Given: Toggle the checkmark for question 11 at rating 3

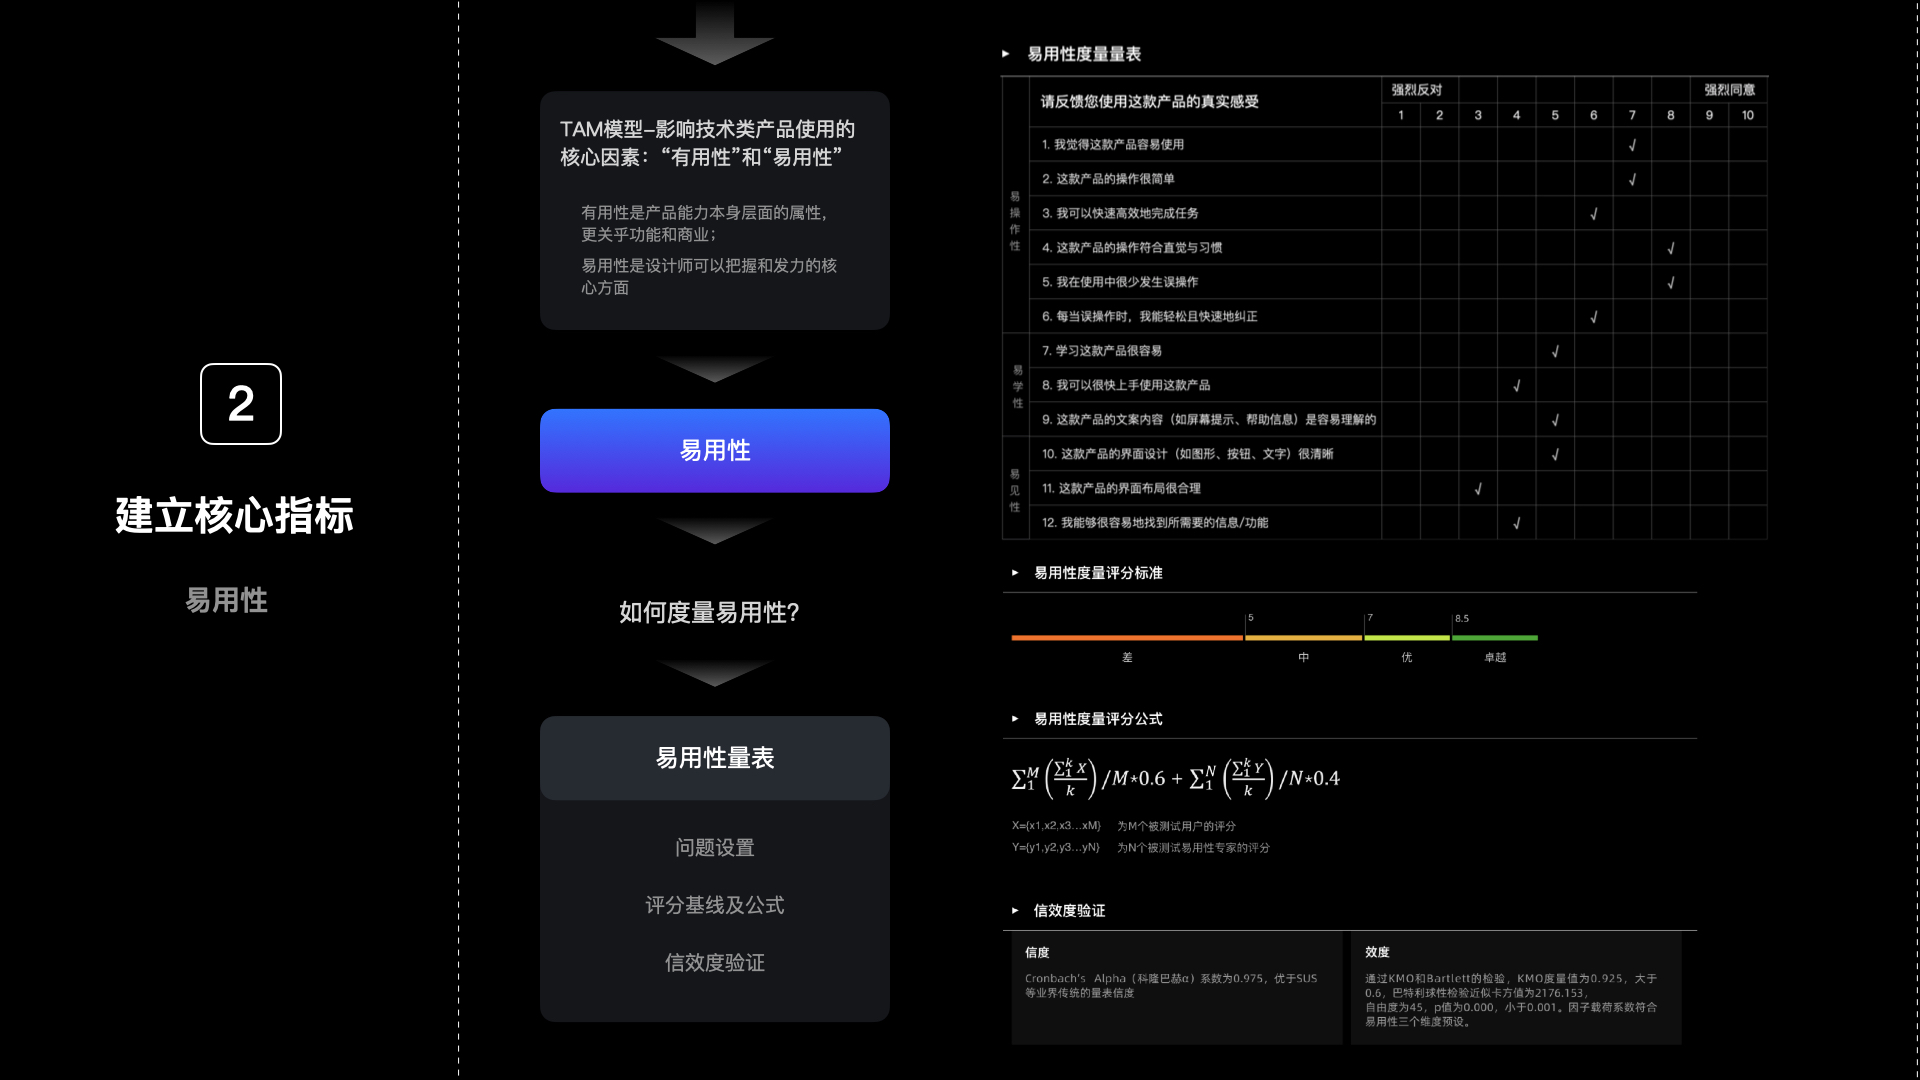Looking at the screenshot, I should pos(1478,488).
